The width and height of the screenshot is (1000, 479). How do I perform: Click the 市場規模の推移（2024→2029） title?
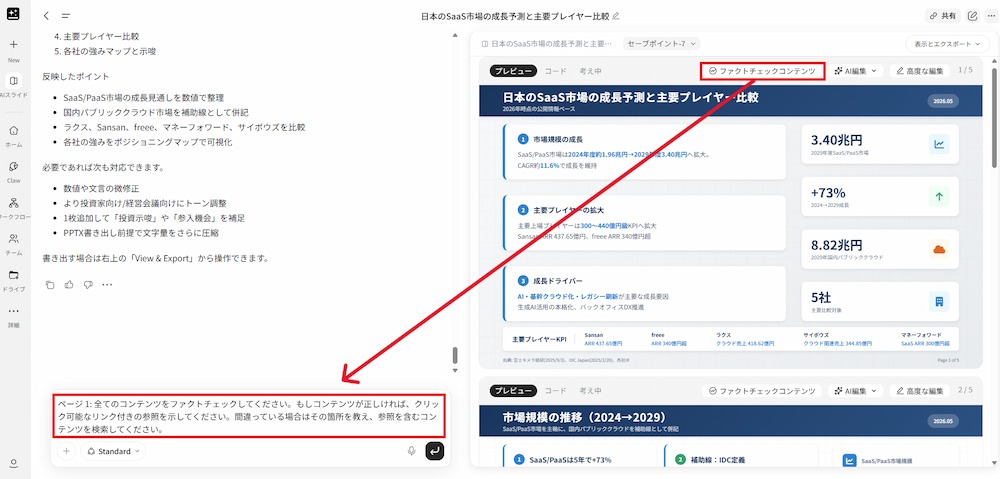584,416
